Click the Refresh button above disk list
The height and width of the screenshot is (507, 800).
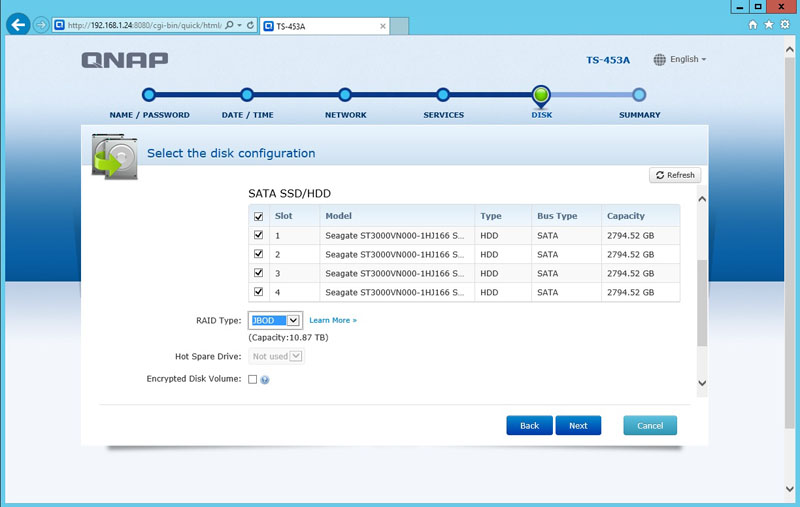pos(675,175)
